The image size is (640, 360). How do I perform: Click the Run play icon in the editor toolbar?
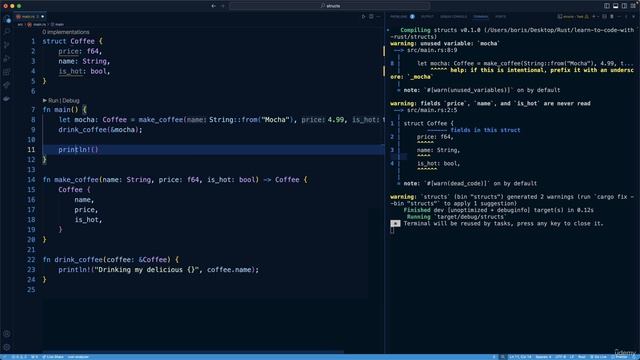pyautogui.click(x=363, y=17)
